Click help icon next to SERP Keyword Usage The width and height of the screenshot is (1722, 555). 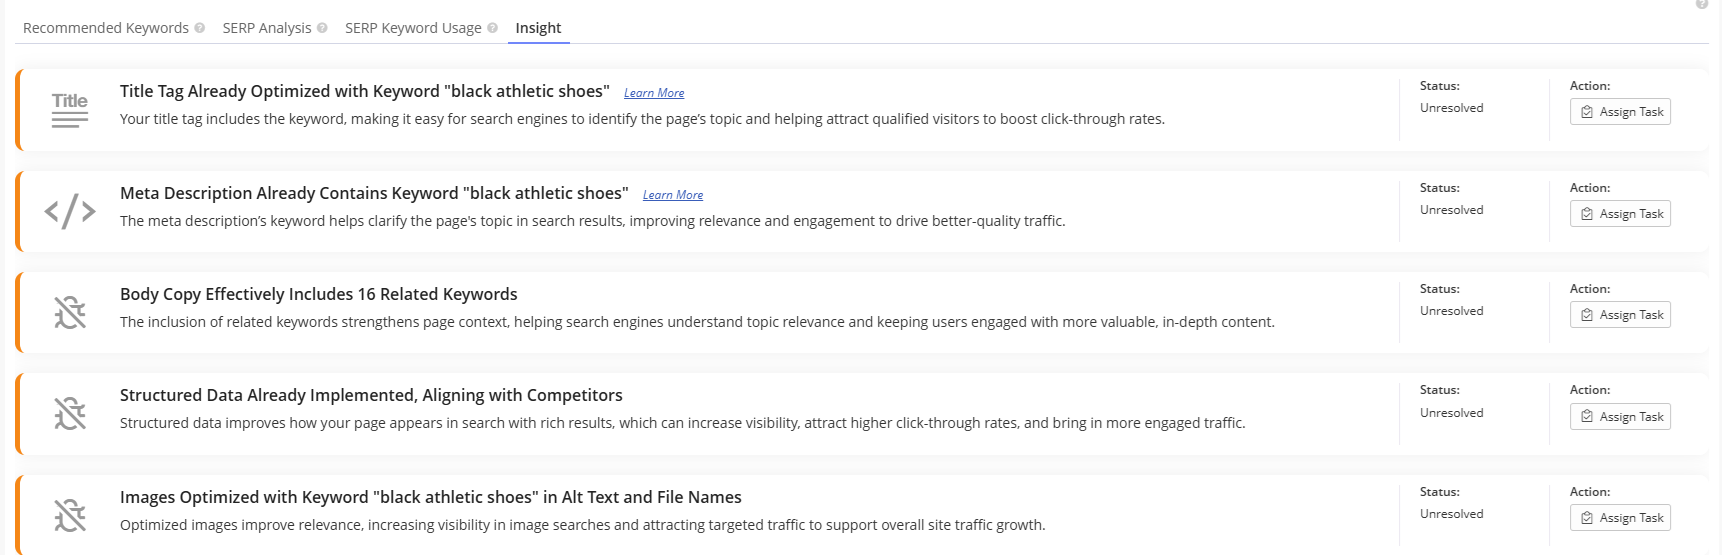(492, 28)
